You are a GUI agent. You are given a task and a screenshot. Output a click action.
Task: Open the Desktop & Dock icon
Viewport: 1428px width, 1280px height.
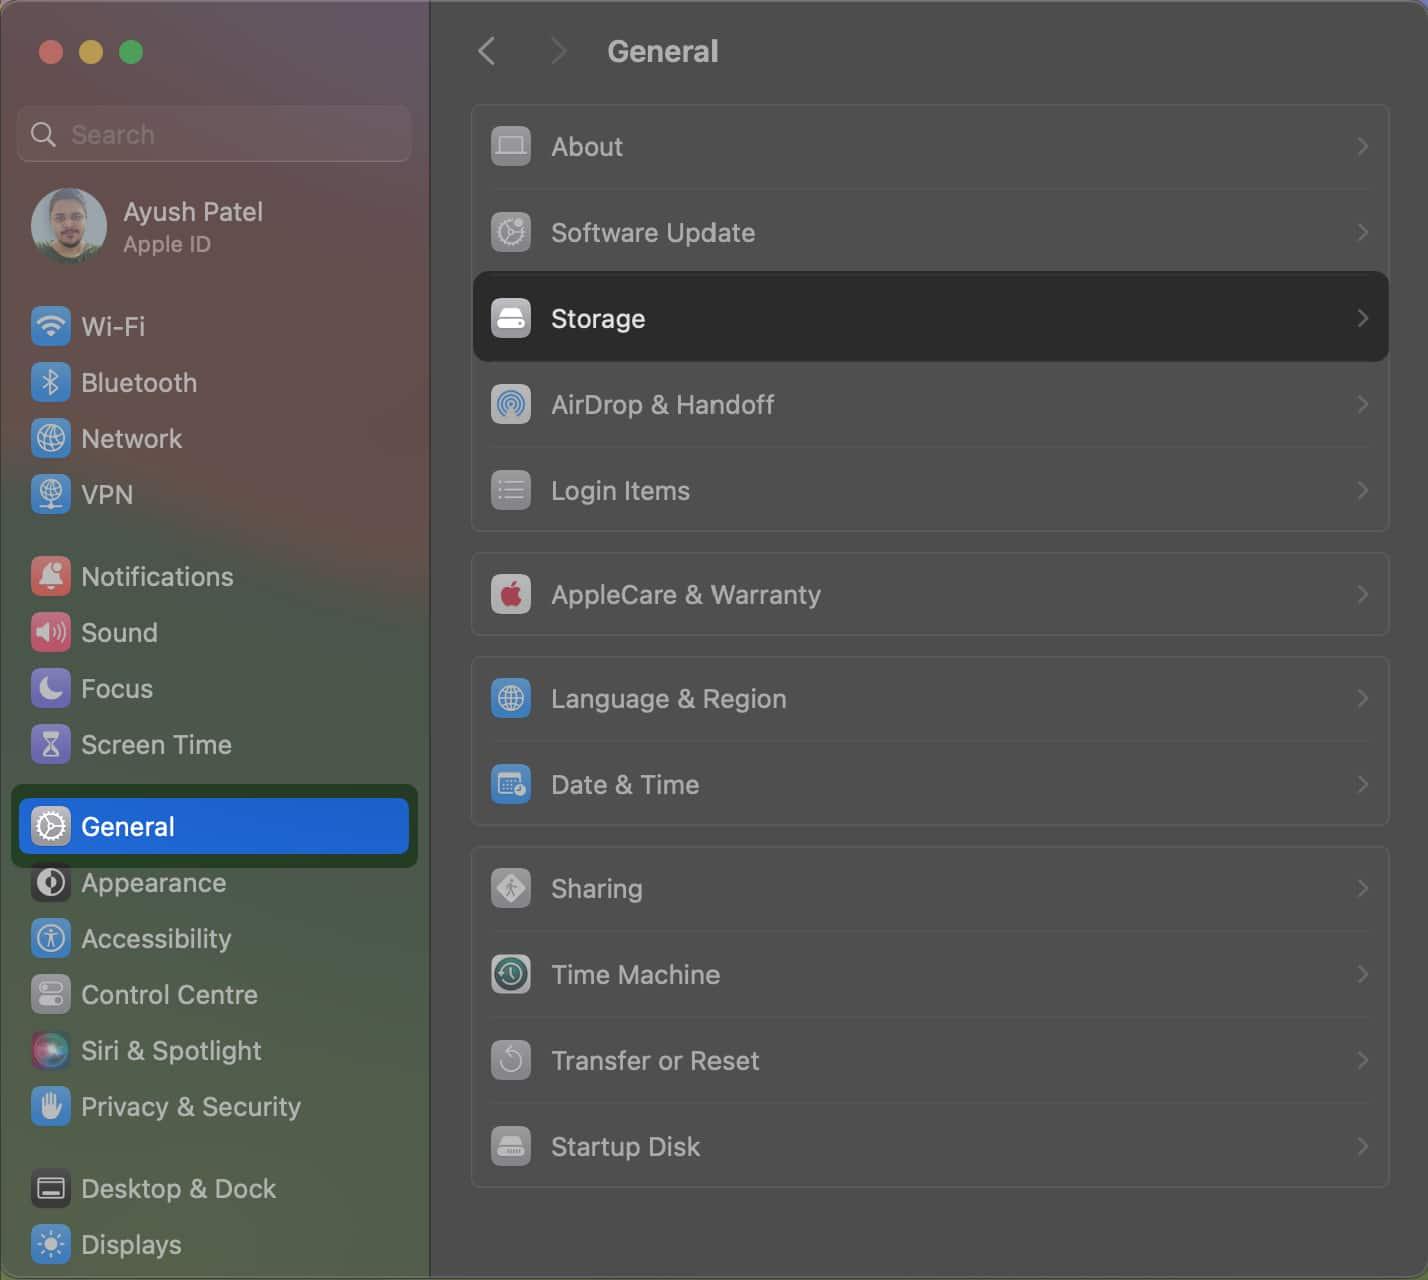pos(50,1188)
